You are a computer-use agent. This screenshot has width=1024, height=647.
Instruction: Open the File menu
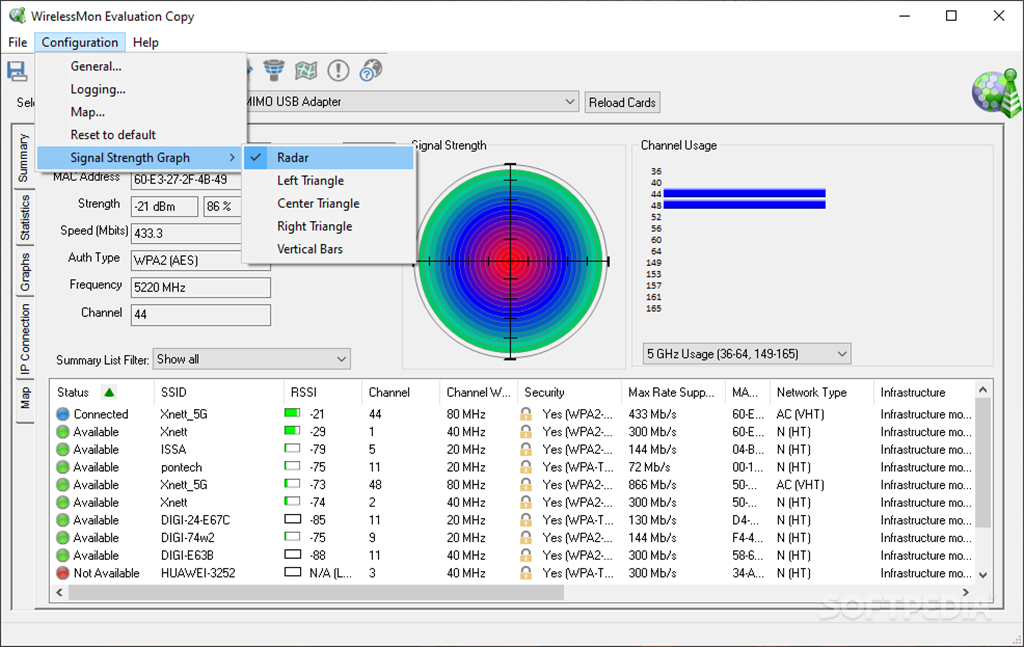coord(18,42)
